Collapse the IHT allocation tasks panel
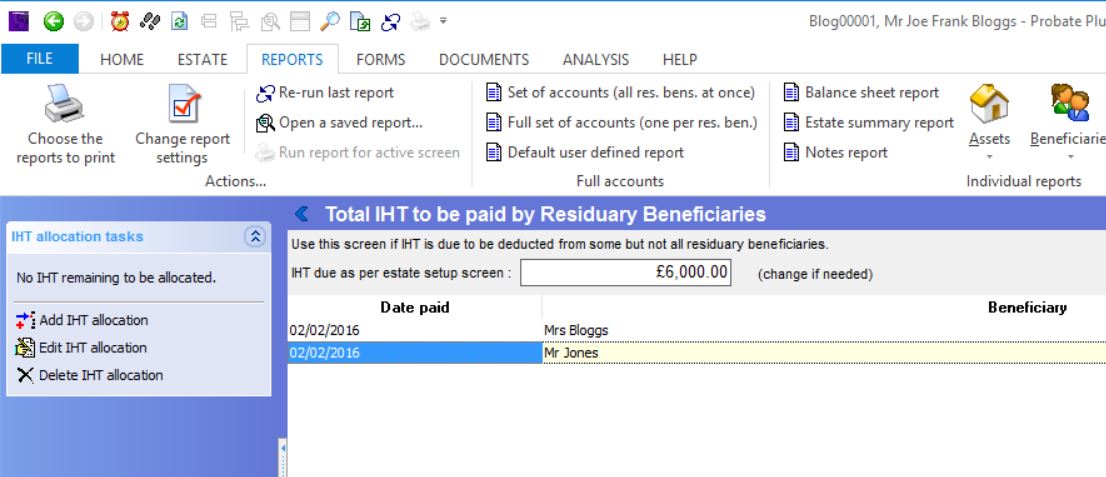The image size is (1106, 477). click(254, 237)
